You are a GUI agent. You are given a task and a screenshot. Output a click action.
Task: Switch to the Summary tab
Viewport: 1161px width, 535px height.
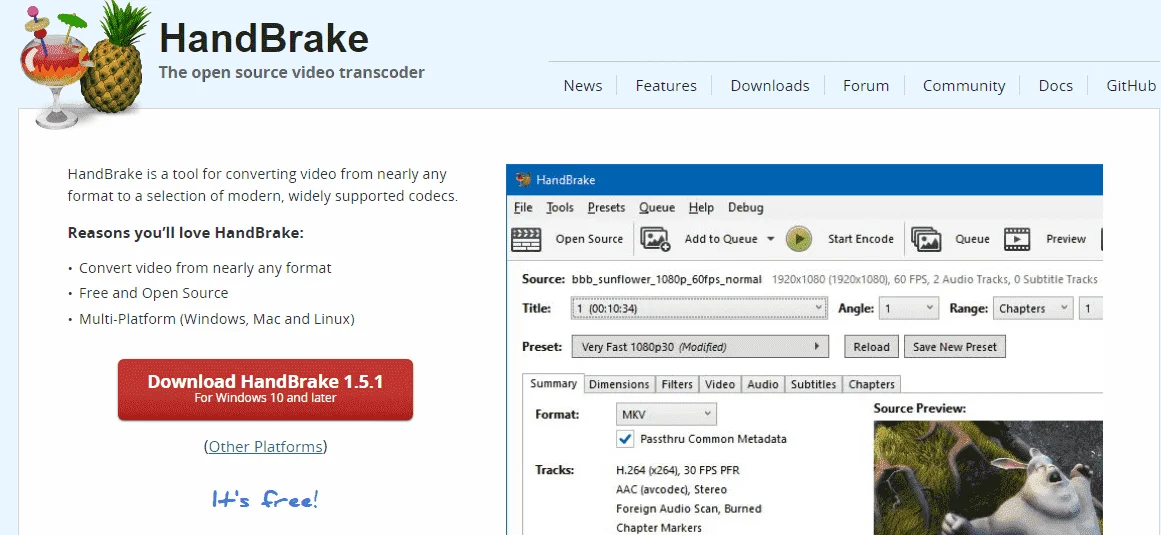tap(553, 383)
